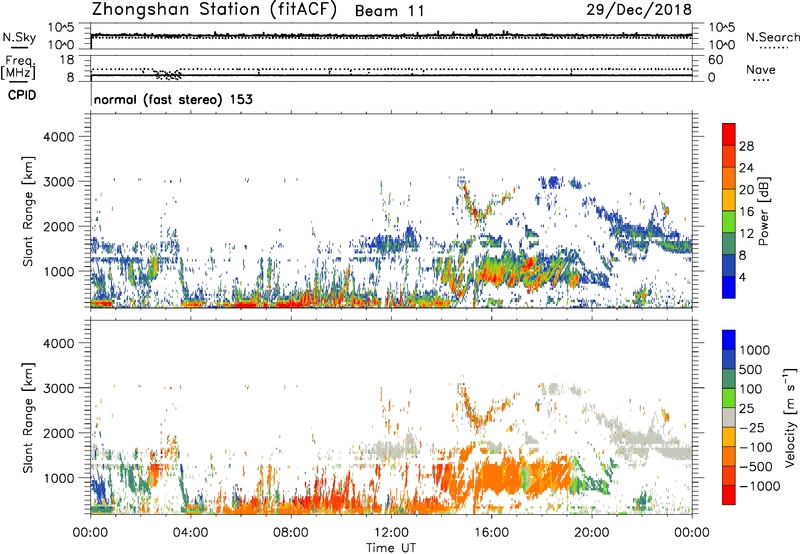
Task: Click the 'Time UT' axis label
Action: click(x=391, y=548)
